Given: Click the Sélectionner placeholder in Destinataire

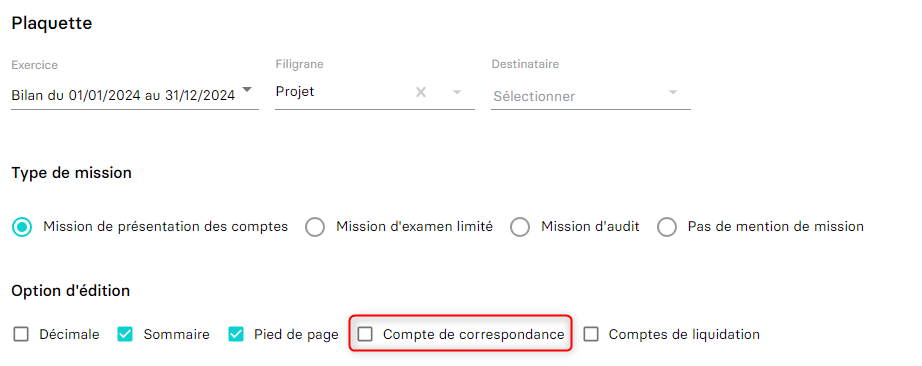Looking at the screenshot, I should 534,96.
